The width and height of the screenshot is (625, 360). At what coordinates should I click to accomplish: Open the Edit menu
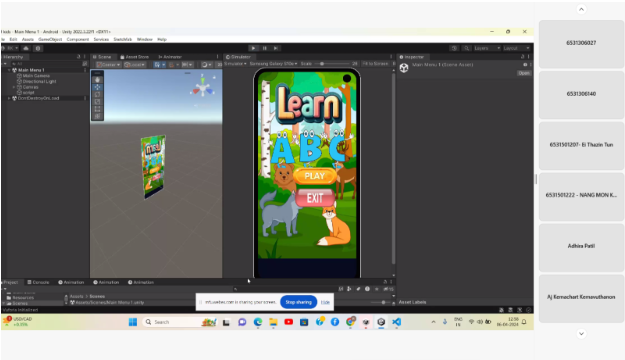[13, 39]
